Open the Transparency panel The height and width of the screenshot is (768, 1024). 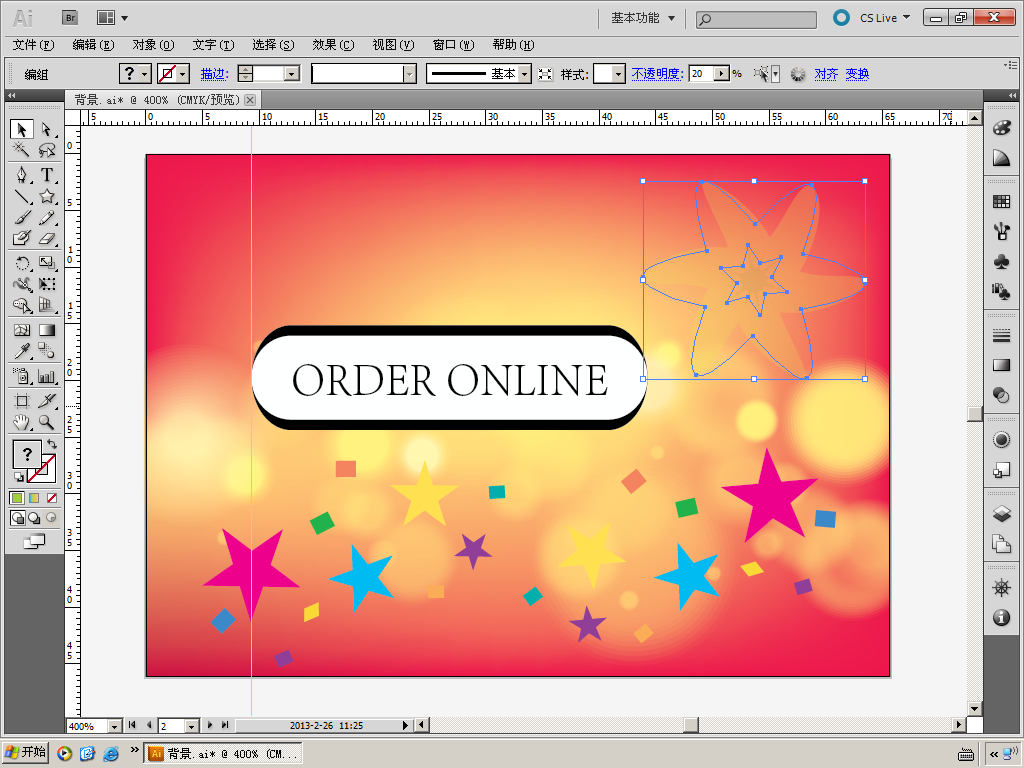coord(1001,394)
